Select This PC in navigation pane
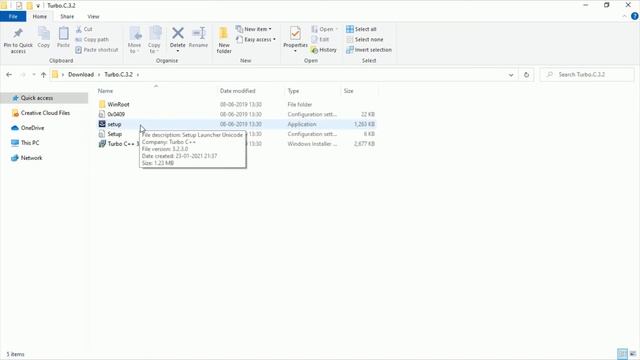This screenshot has height=360, width=640. coord(25,143)
